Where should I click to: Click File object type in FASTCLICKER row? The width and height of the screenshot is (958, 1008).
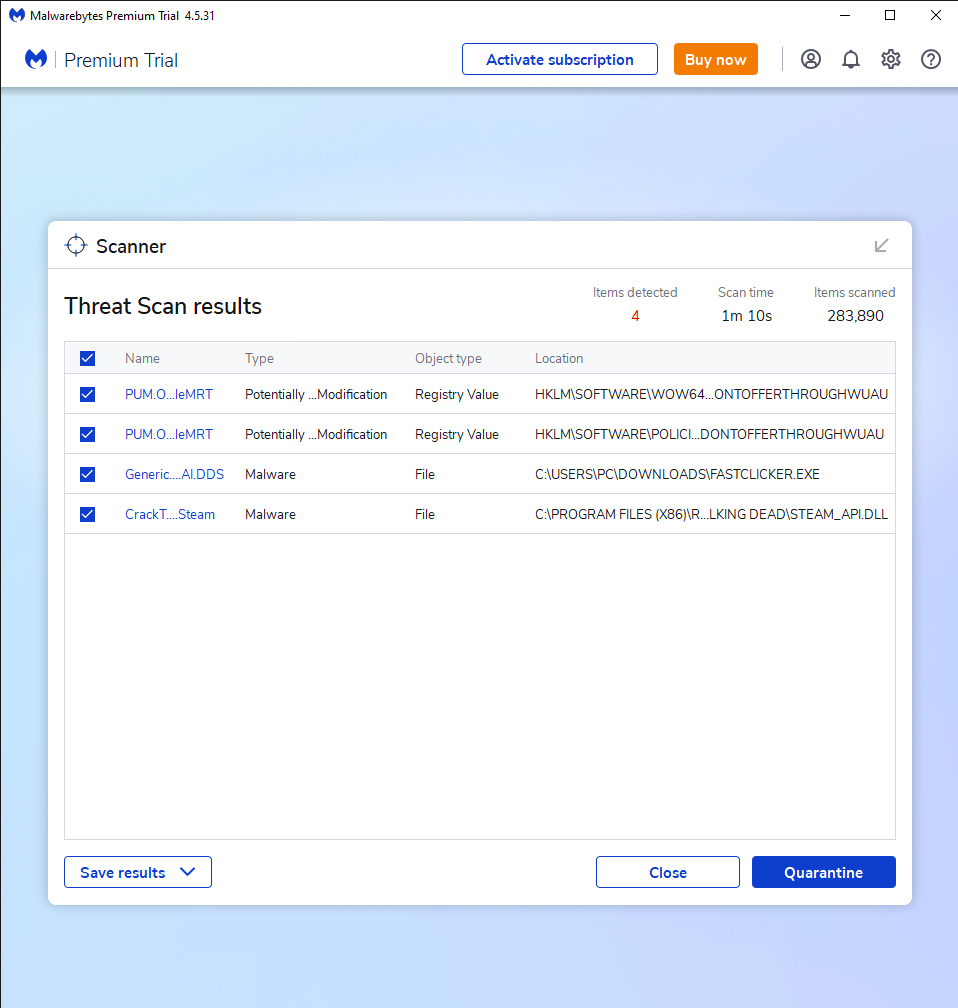(424, 474)
